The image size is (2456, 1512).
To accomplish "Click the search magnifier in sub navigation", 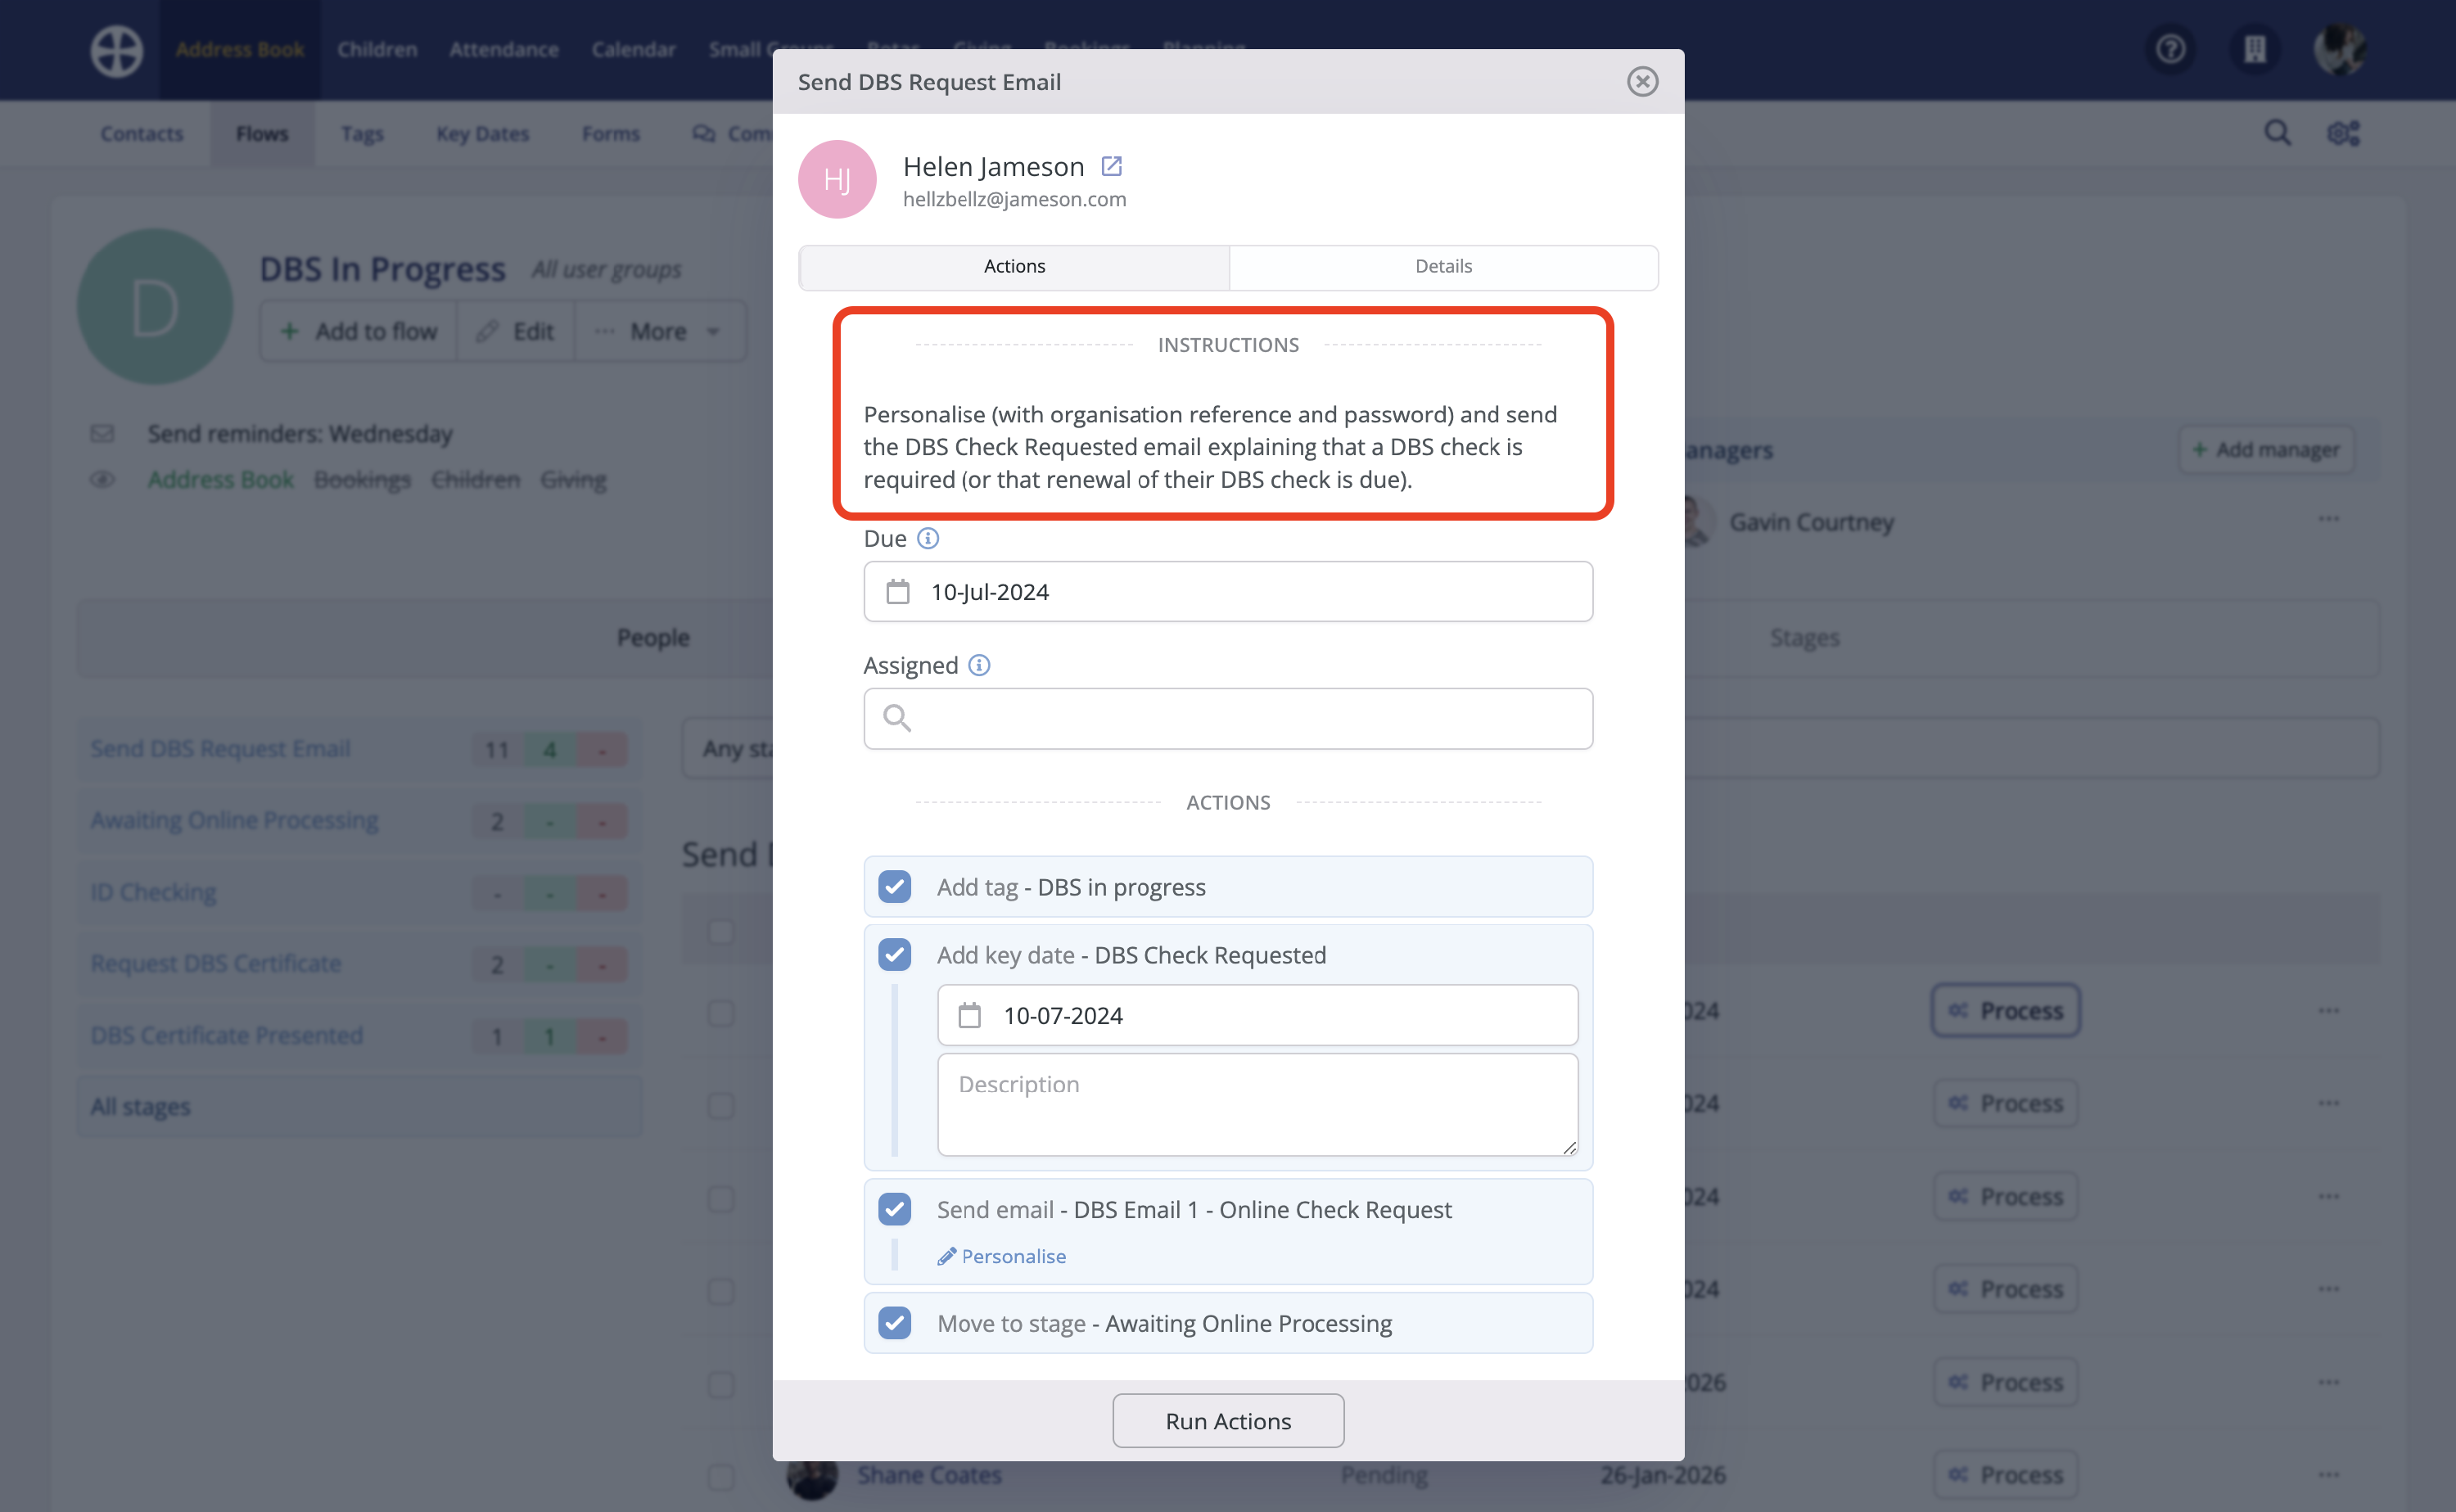I will (2277, 133).
